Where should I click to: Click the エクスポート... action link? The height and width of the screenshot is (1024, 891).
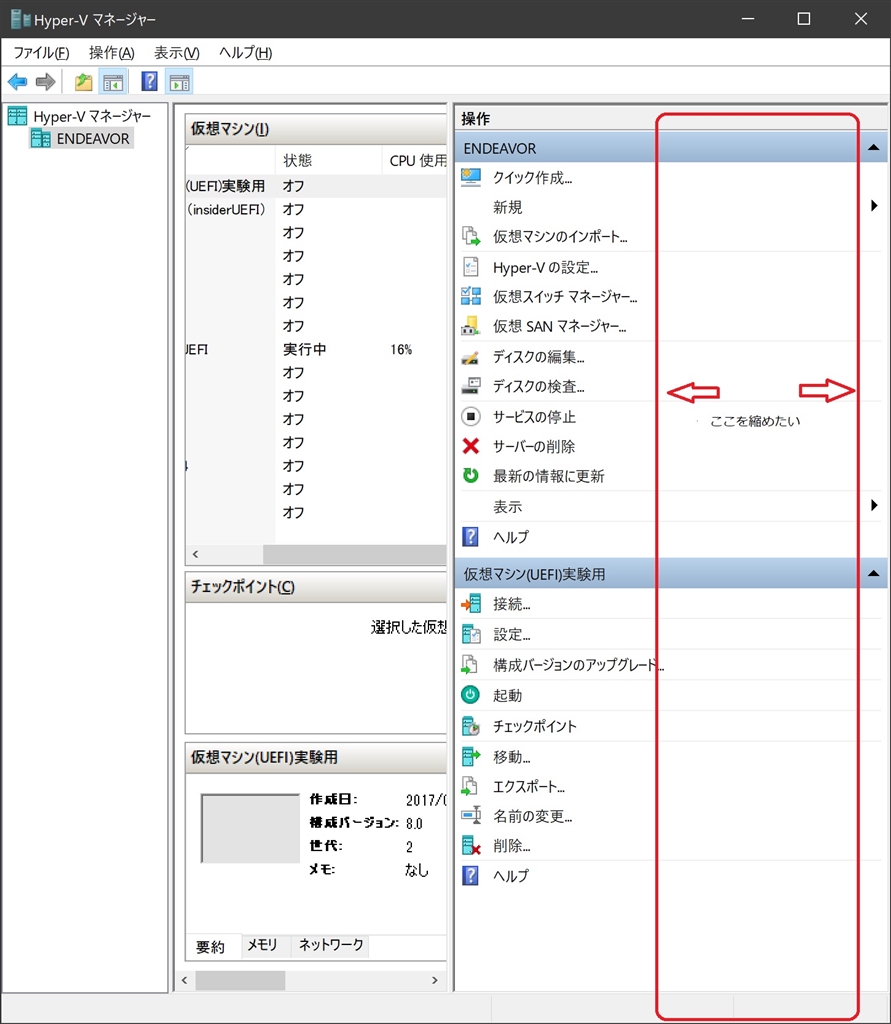528,786
